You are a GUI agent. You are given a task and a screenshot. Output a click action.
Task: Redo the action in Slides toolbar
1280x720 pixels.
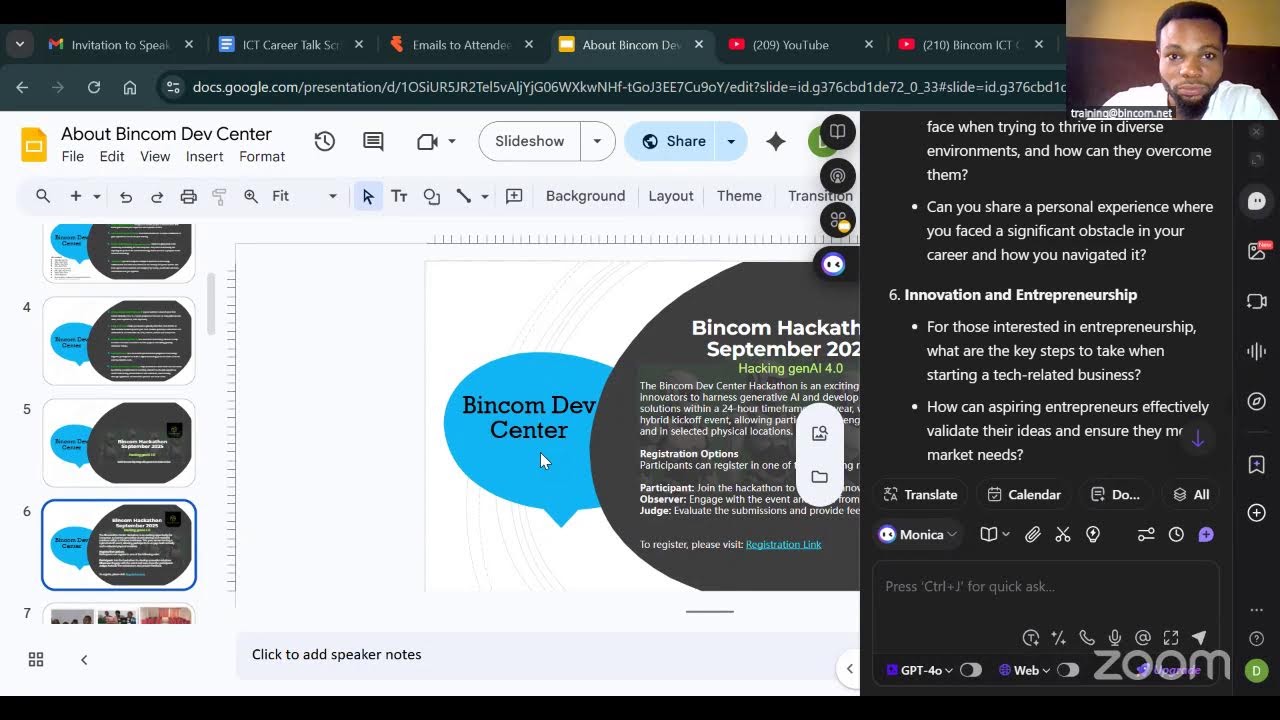point(157,196)
